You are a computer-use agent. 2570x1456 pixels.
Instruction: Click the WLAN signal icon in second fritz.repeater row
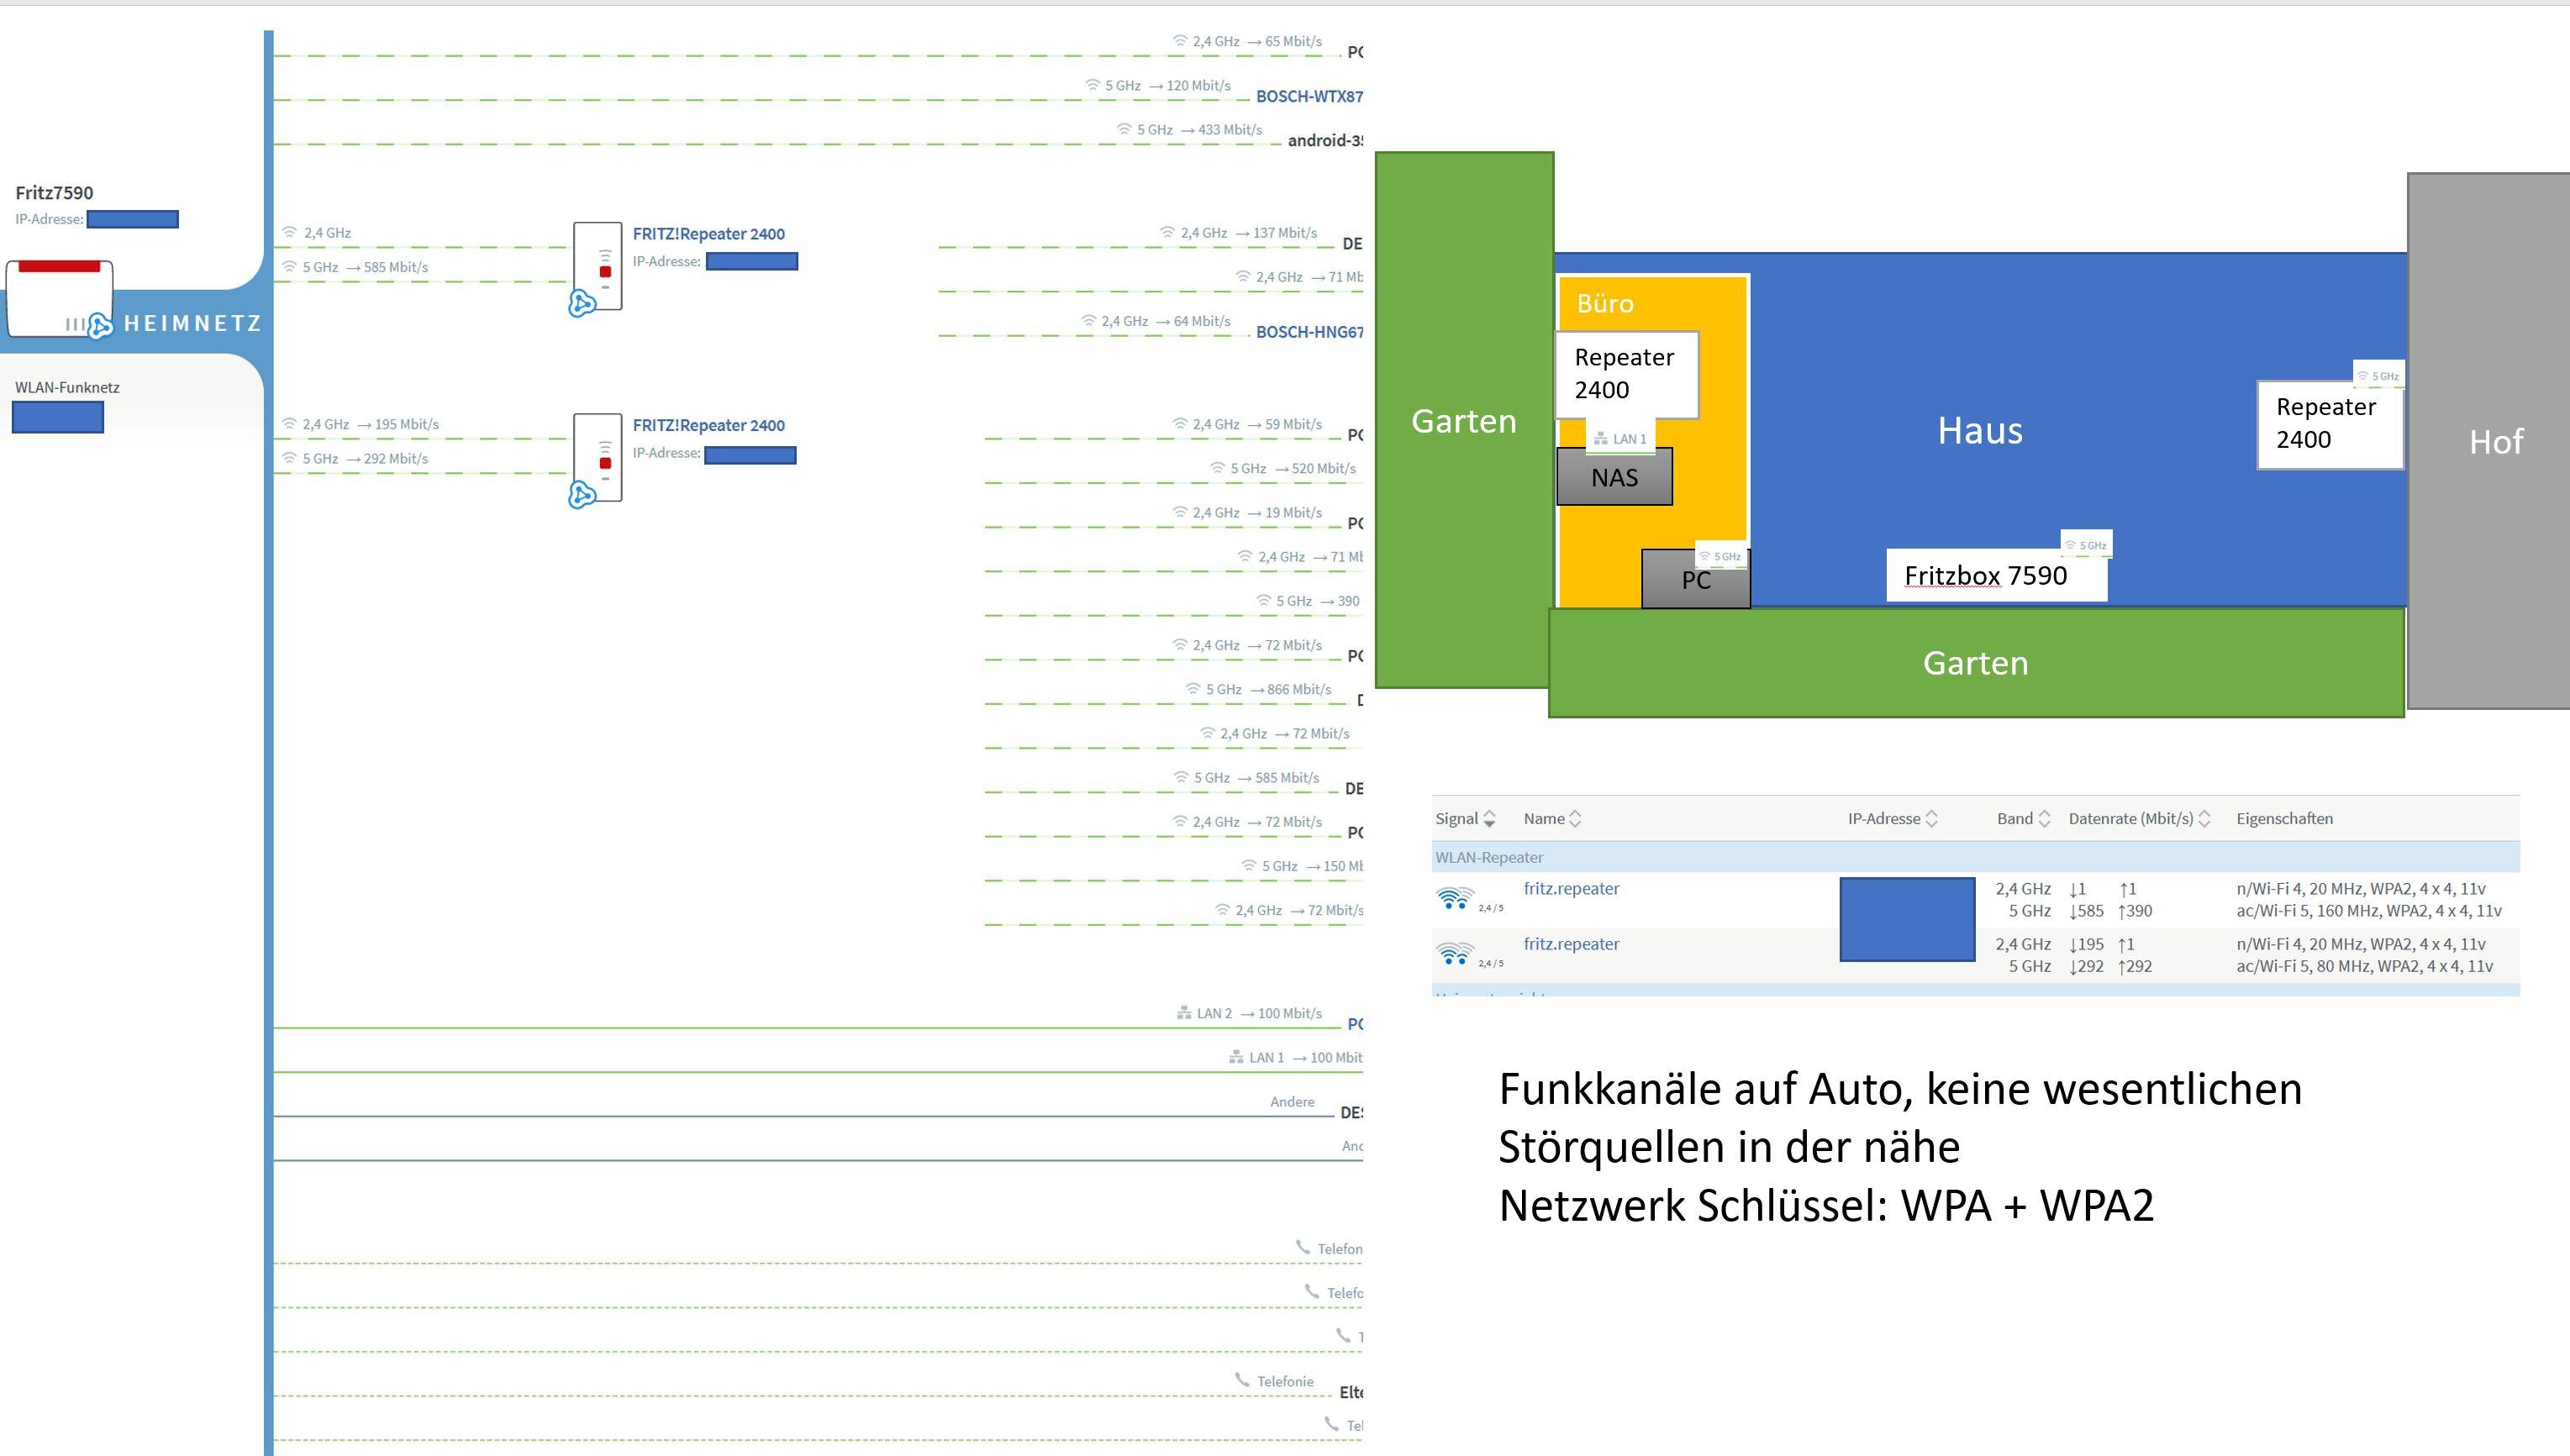pyautogui.click(x=1455, y=952)
